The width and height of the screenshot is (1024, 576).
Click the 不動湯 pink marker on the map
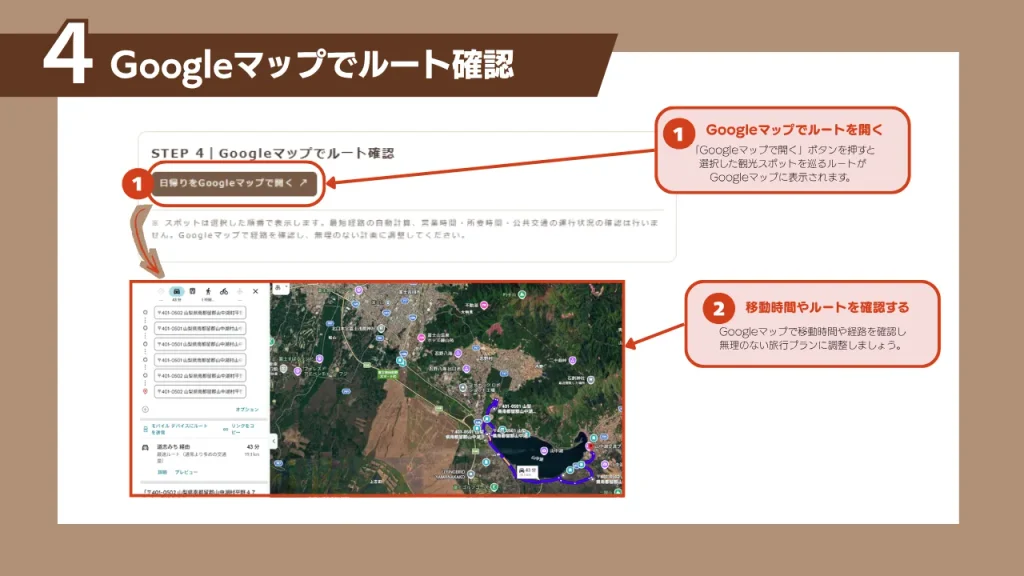tap(484, 305)
